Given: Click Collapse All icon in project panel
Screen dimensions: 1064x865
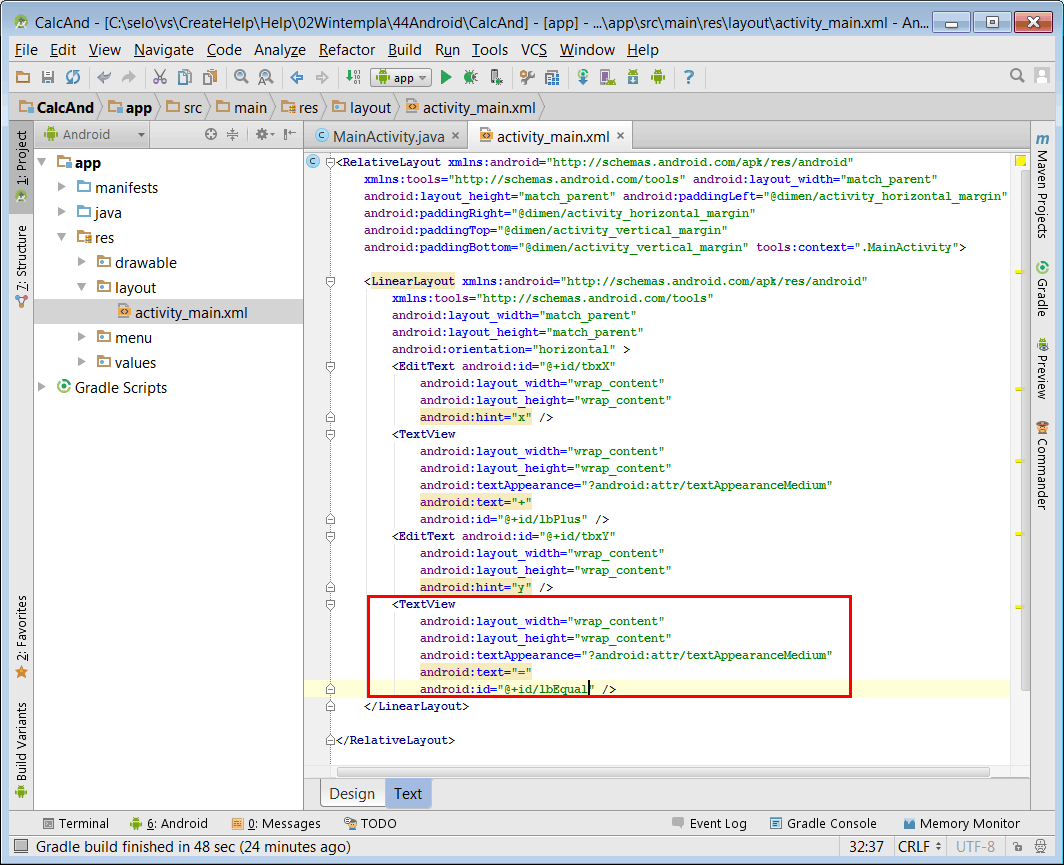Looking at the screenshot, I should tap(233, 134).
